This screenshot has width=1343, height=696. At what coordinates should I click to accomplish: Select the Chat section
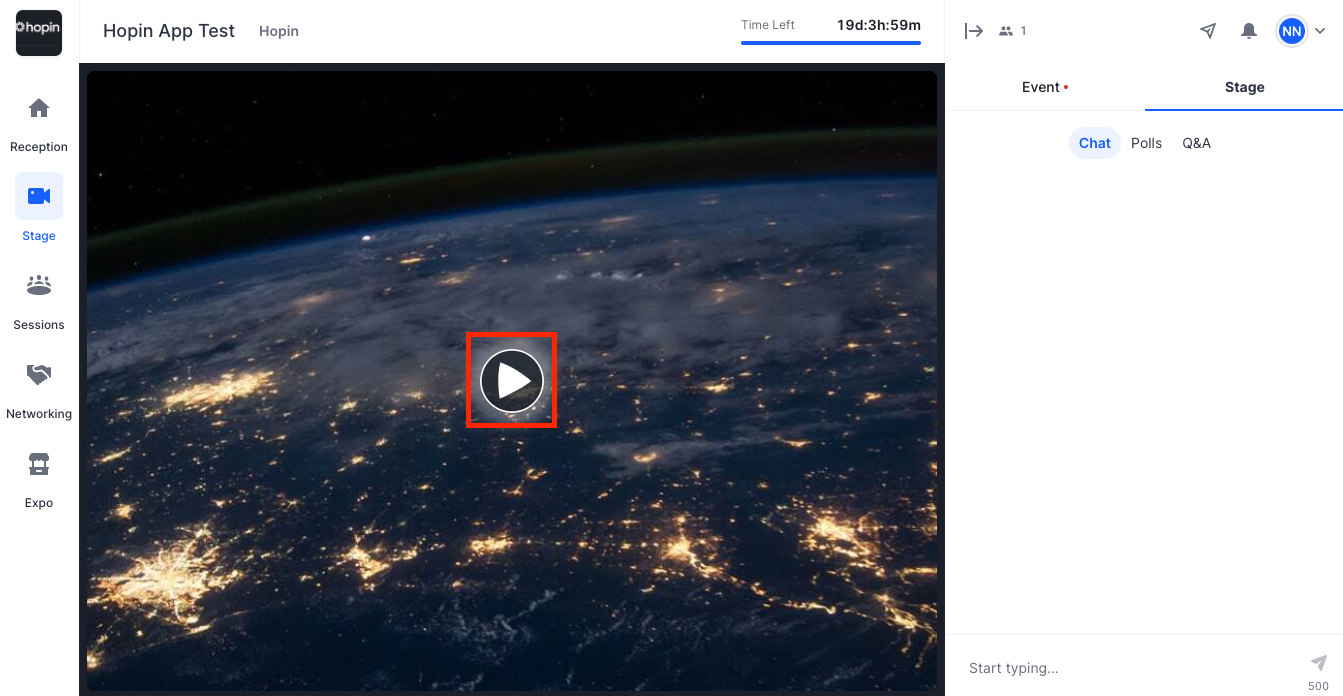(x=1095, y=143)
